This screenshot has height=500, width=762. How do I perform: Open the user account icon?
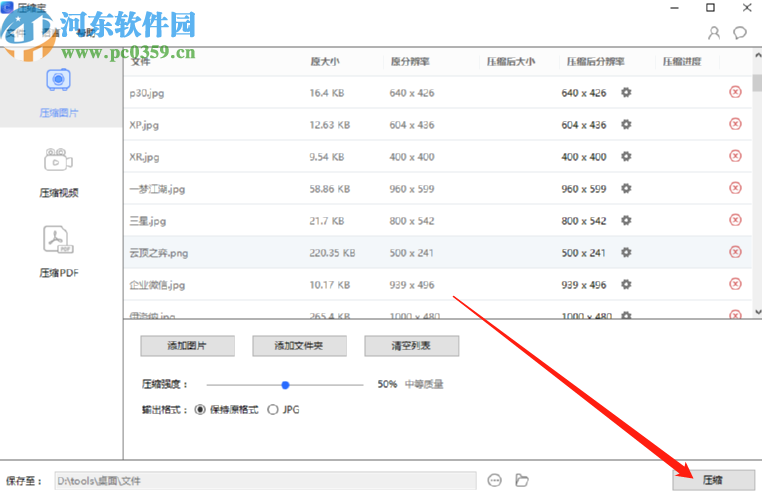pyautogui.click(x=714, y=33)
